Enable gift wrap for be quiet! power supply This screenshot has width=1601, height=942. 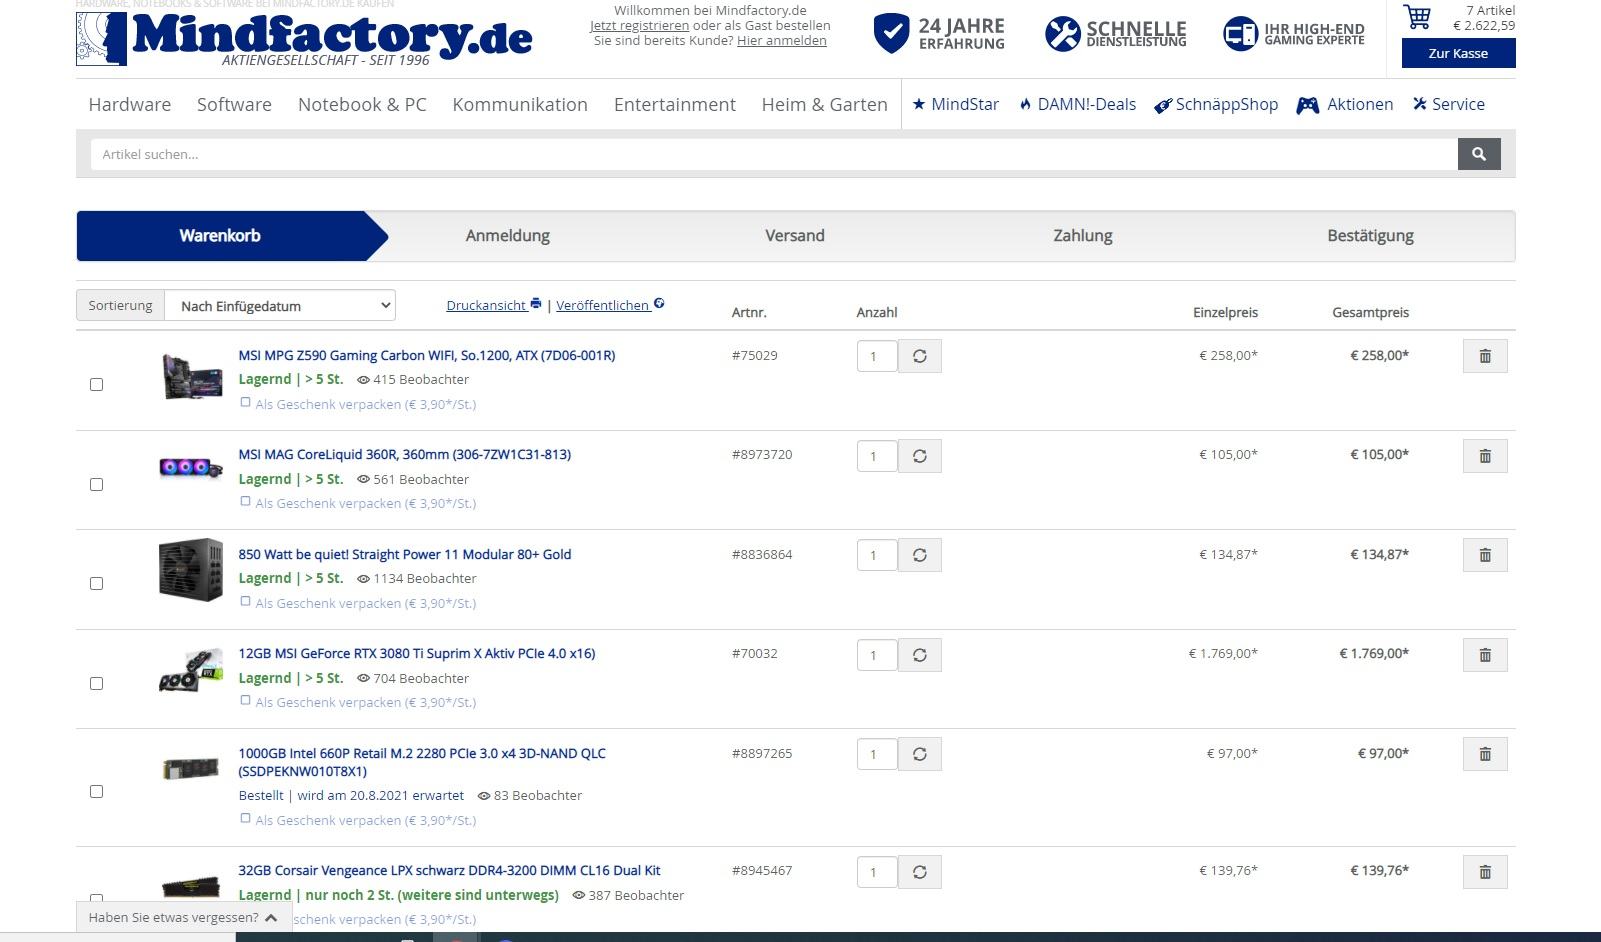click(x=245, y=602)
